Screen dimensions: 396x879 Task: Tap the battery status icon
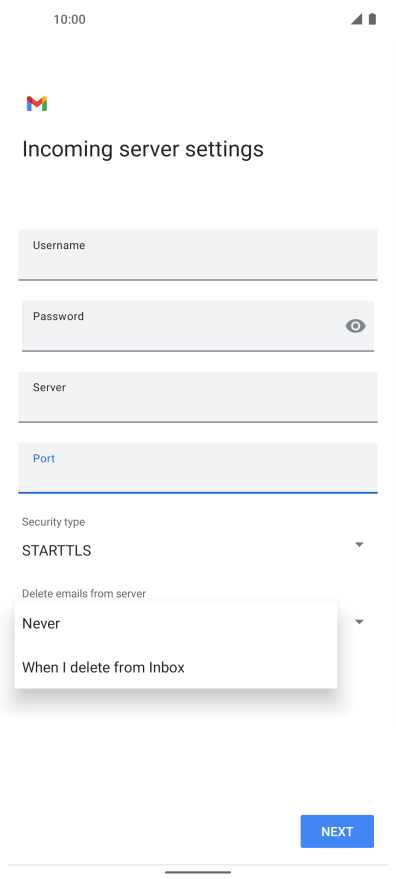point(372,19)
